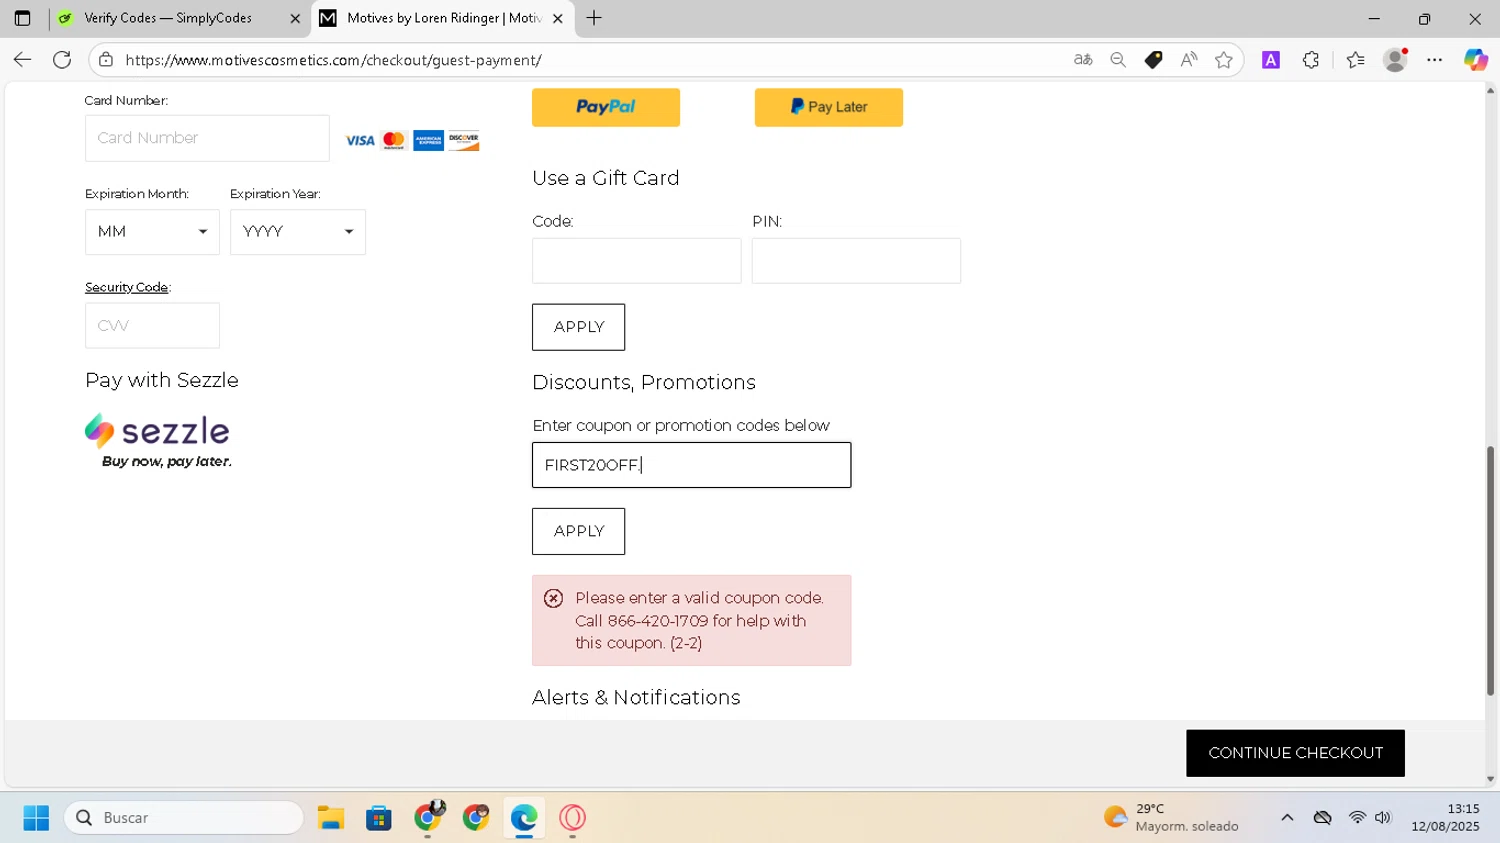
Task: Click the scrollbar down arrow
Action: [1490, 779]
